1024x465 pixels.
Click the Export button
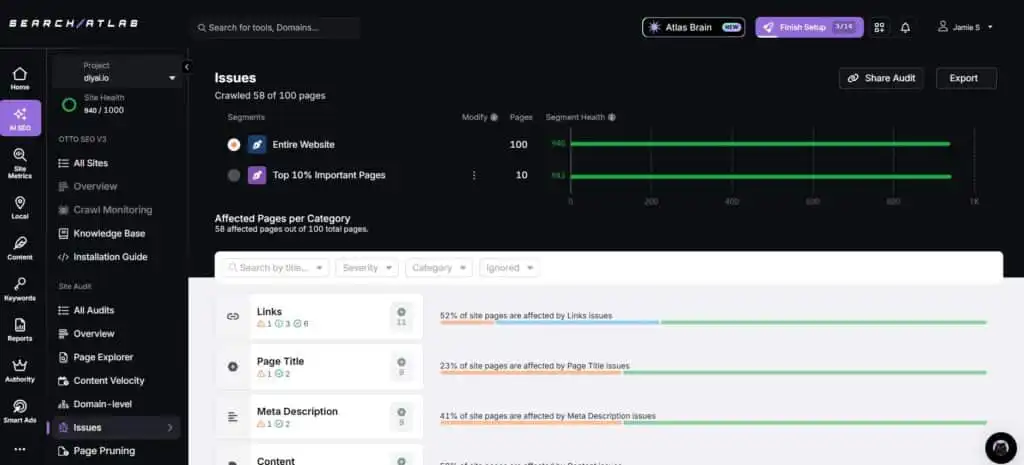tap(966, 78)
